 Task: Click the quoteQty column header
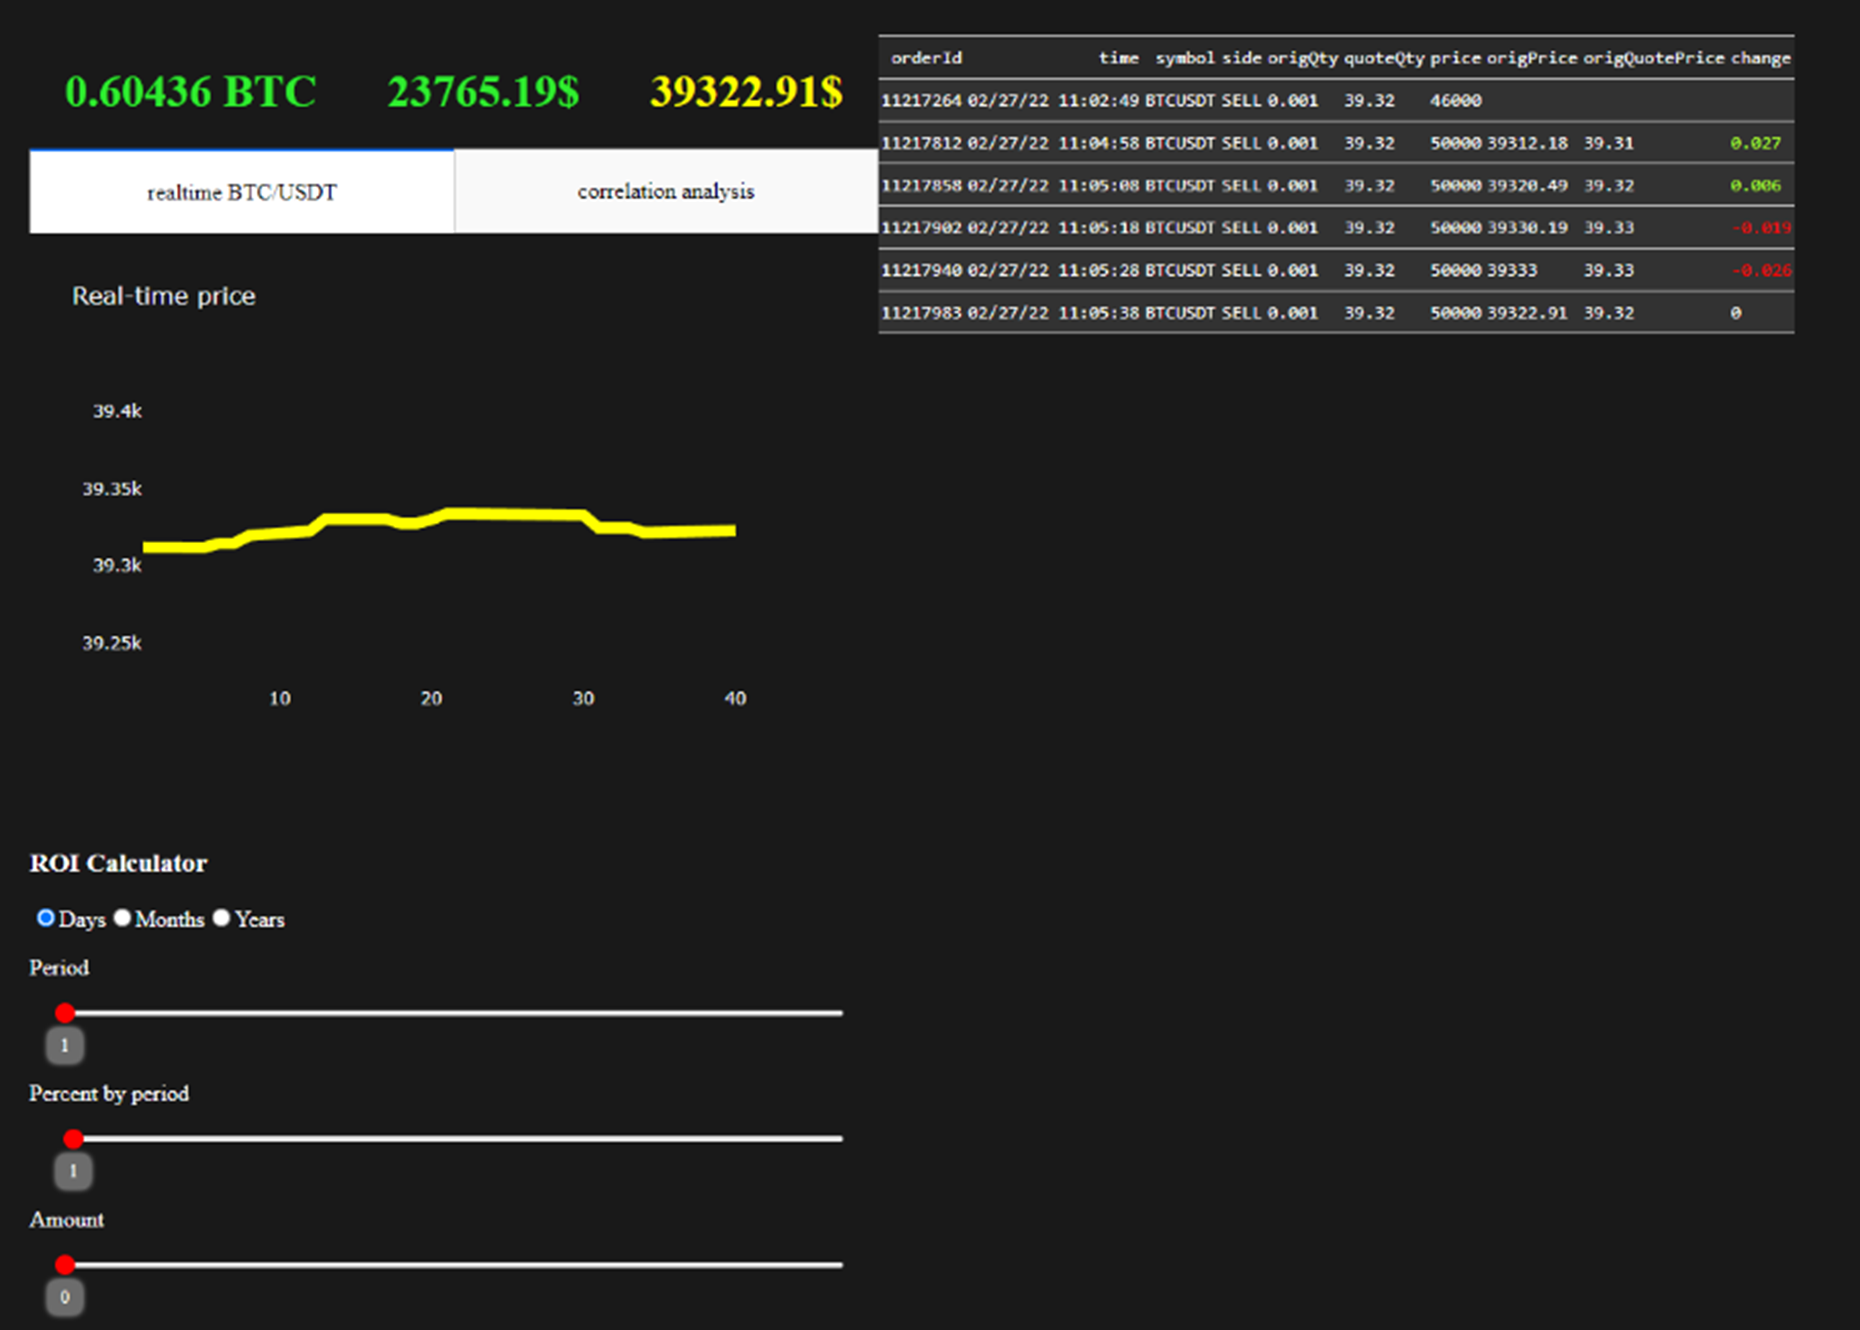(1383, 58)
